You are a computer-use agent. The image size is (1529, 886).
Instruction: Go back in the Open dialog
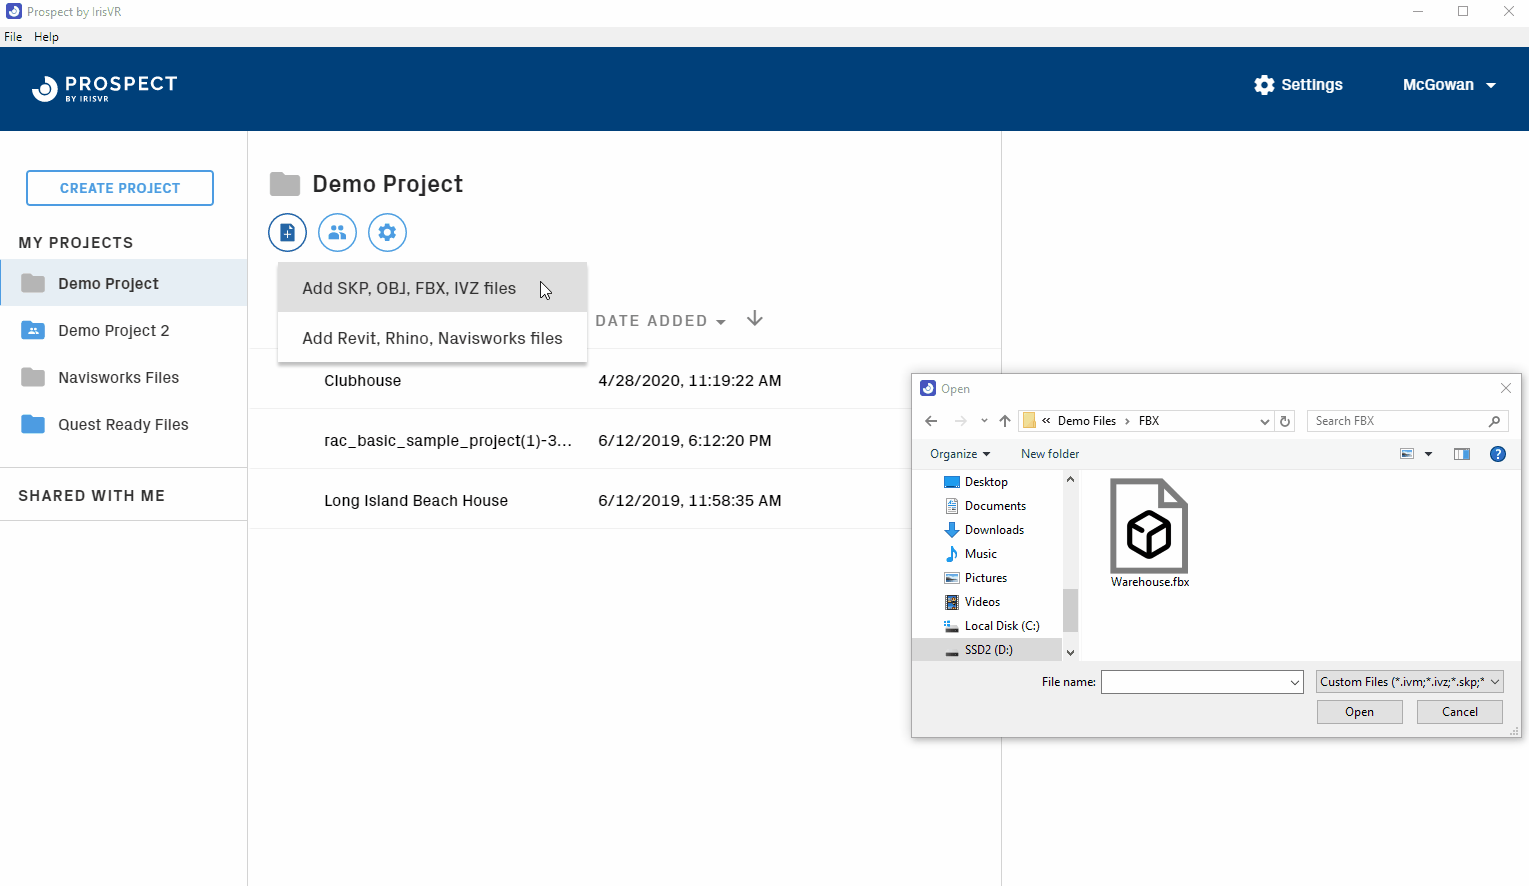931,421
